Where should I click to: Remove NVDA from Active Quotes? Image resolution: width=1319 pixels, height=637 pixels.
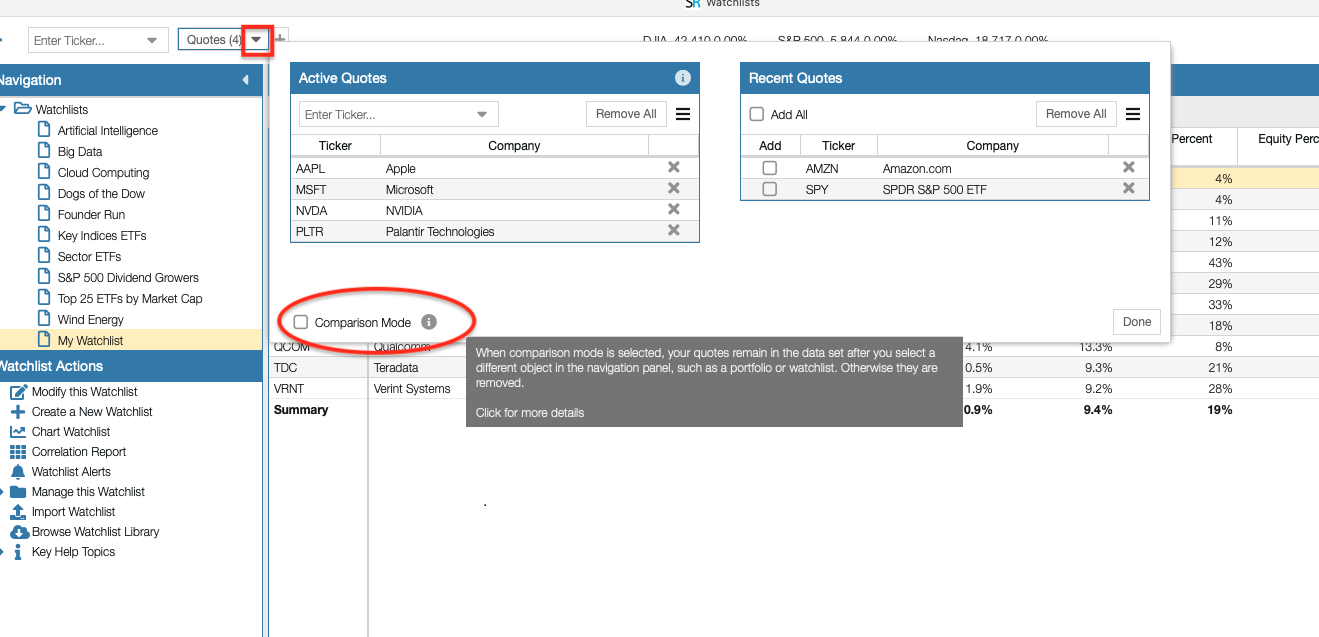(674, 210)
